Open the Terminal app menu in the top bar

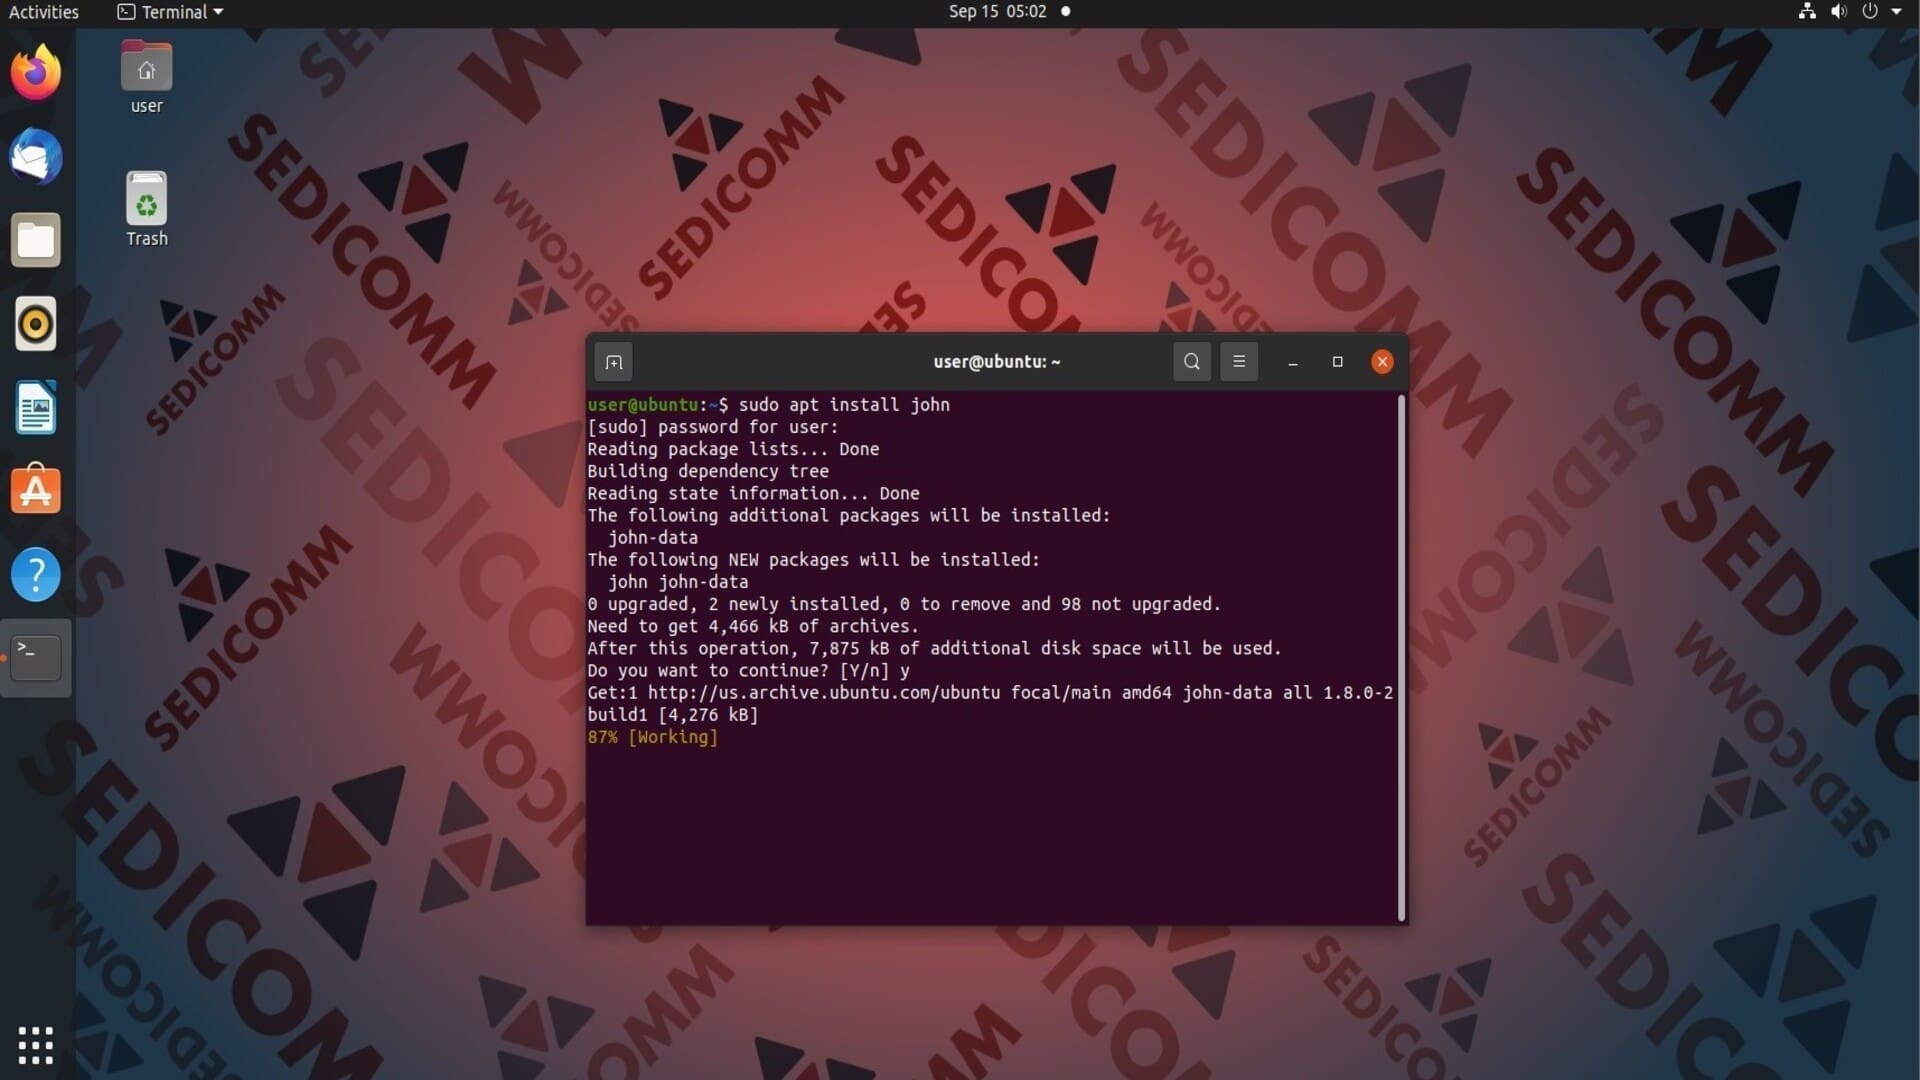[170, 12]
